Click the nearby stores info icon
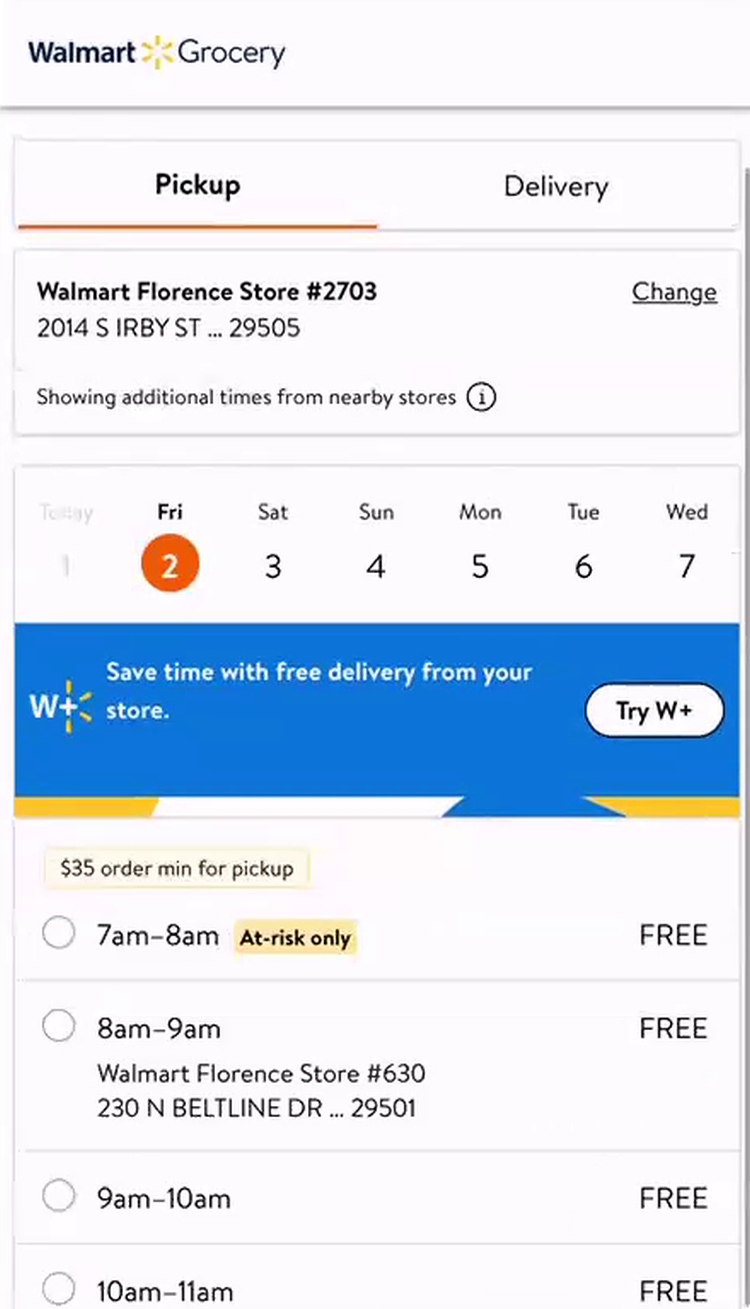This screenshot has height=1309, width=750. 482,398
